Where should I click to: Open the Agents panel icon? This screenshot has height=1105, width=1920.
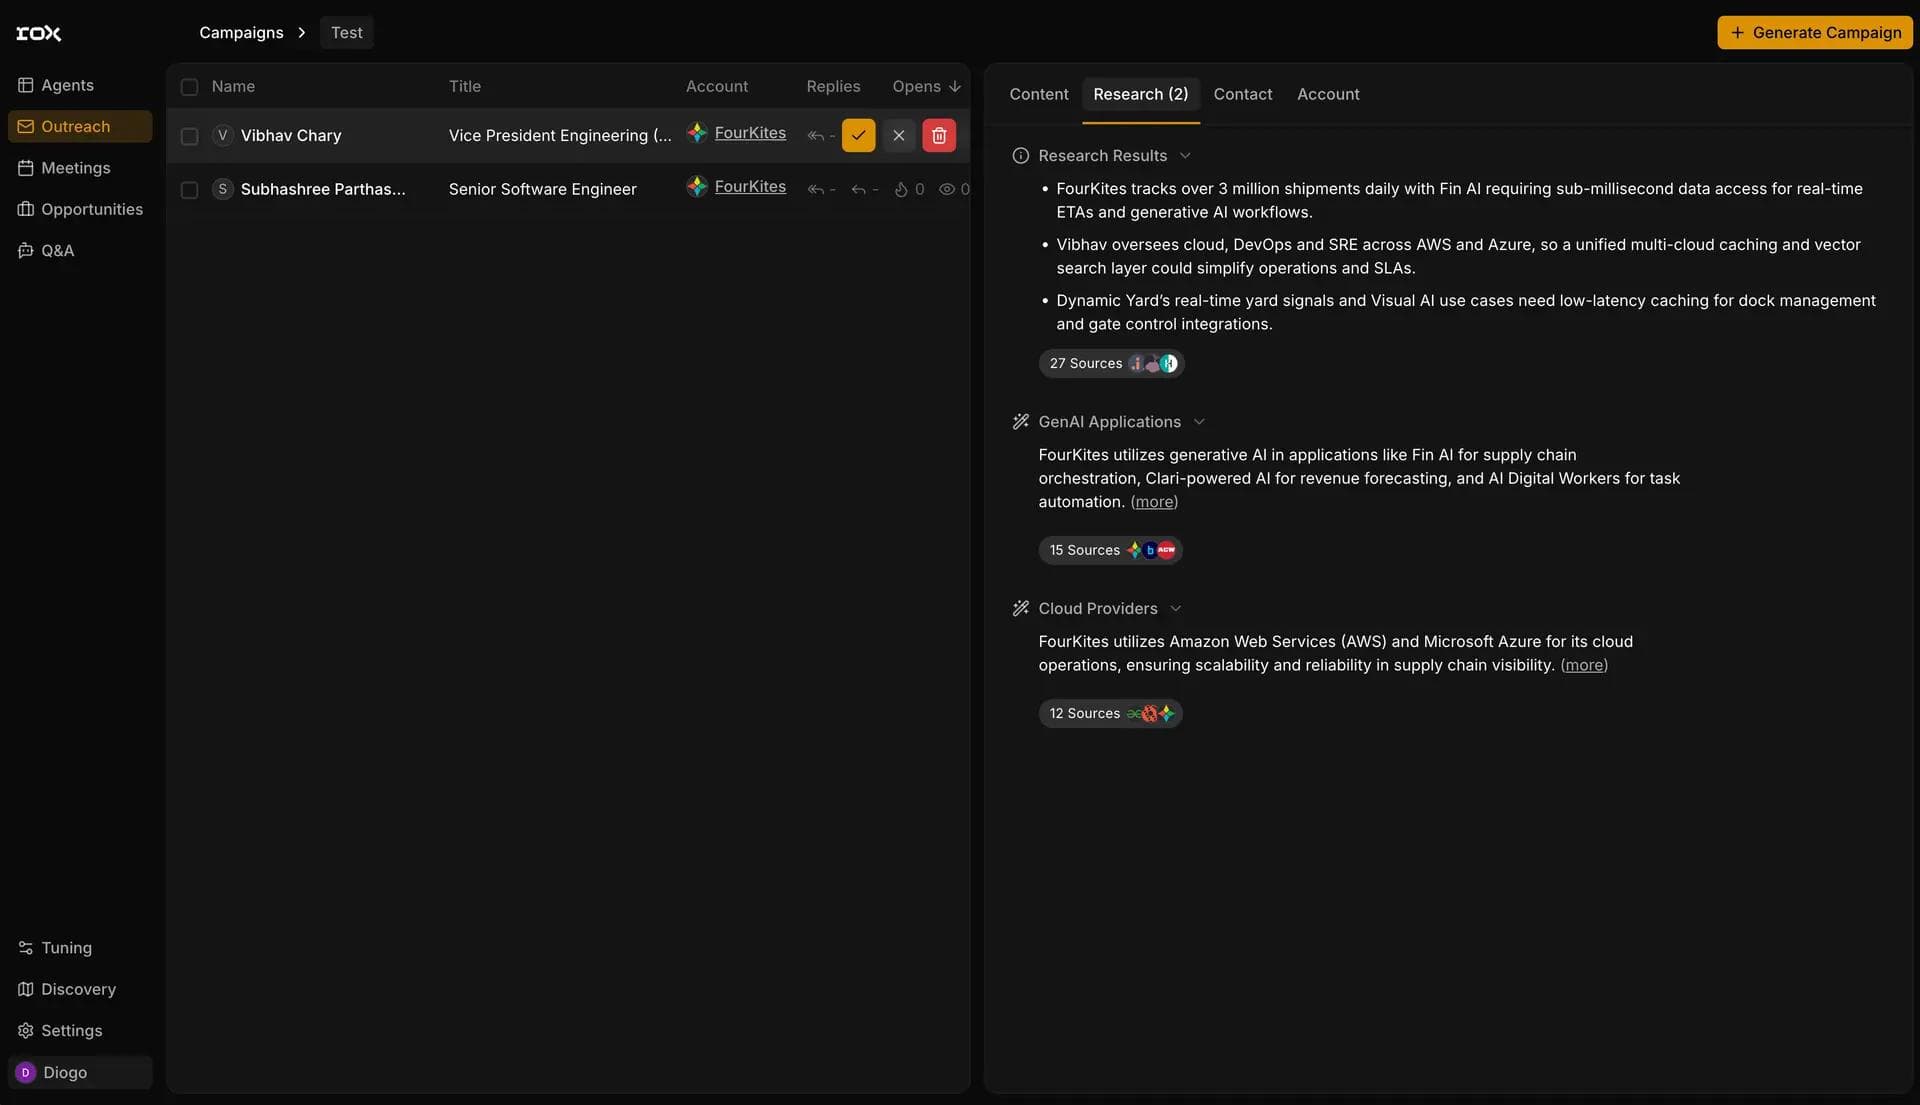[x=26, y=85]
